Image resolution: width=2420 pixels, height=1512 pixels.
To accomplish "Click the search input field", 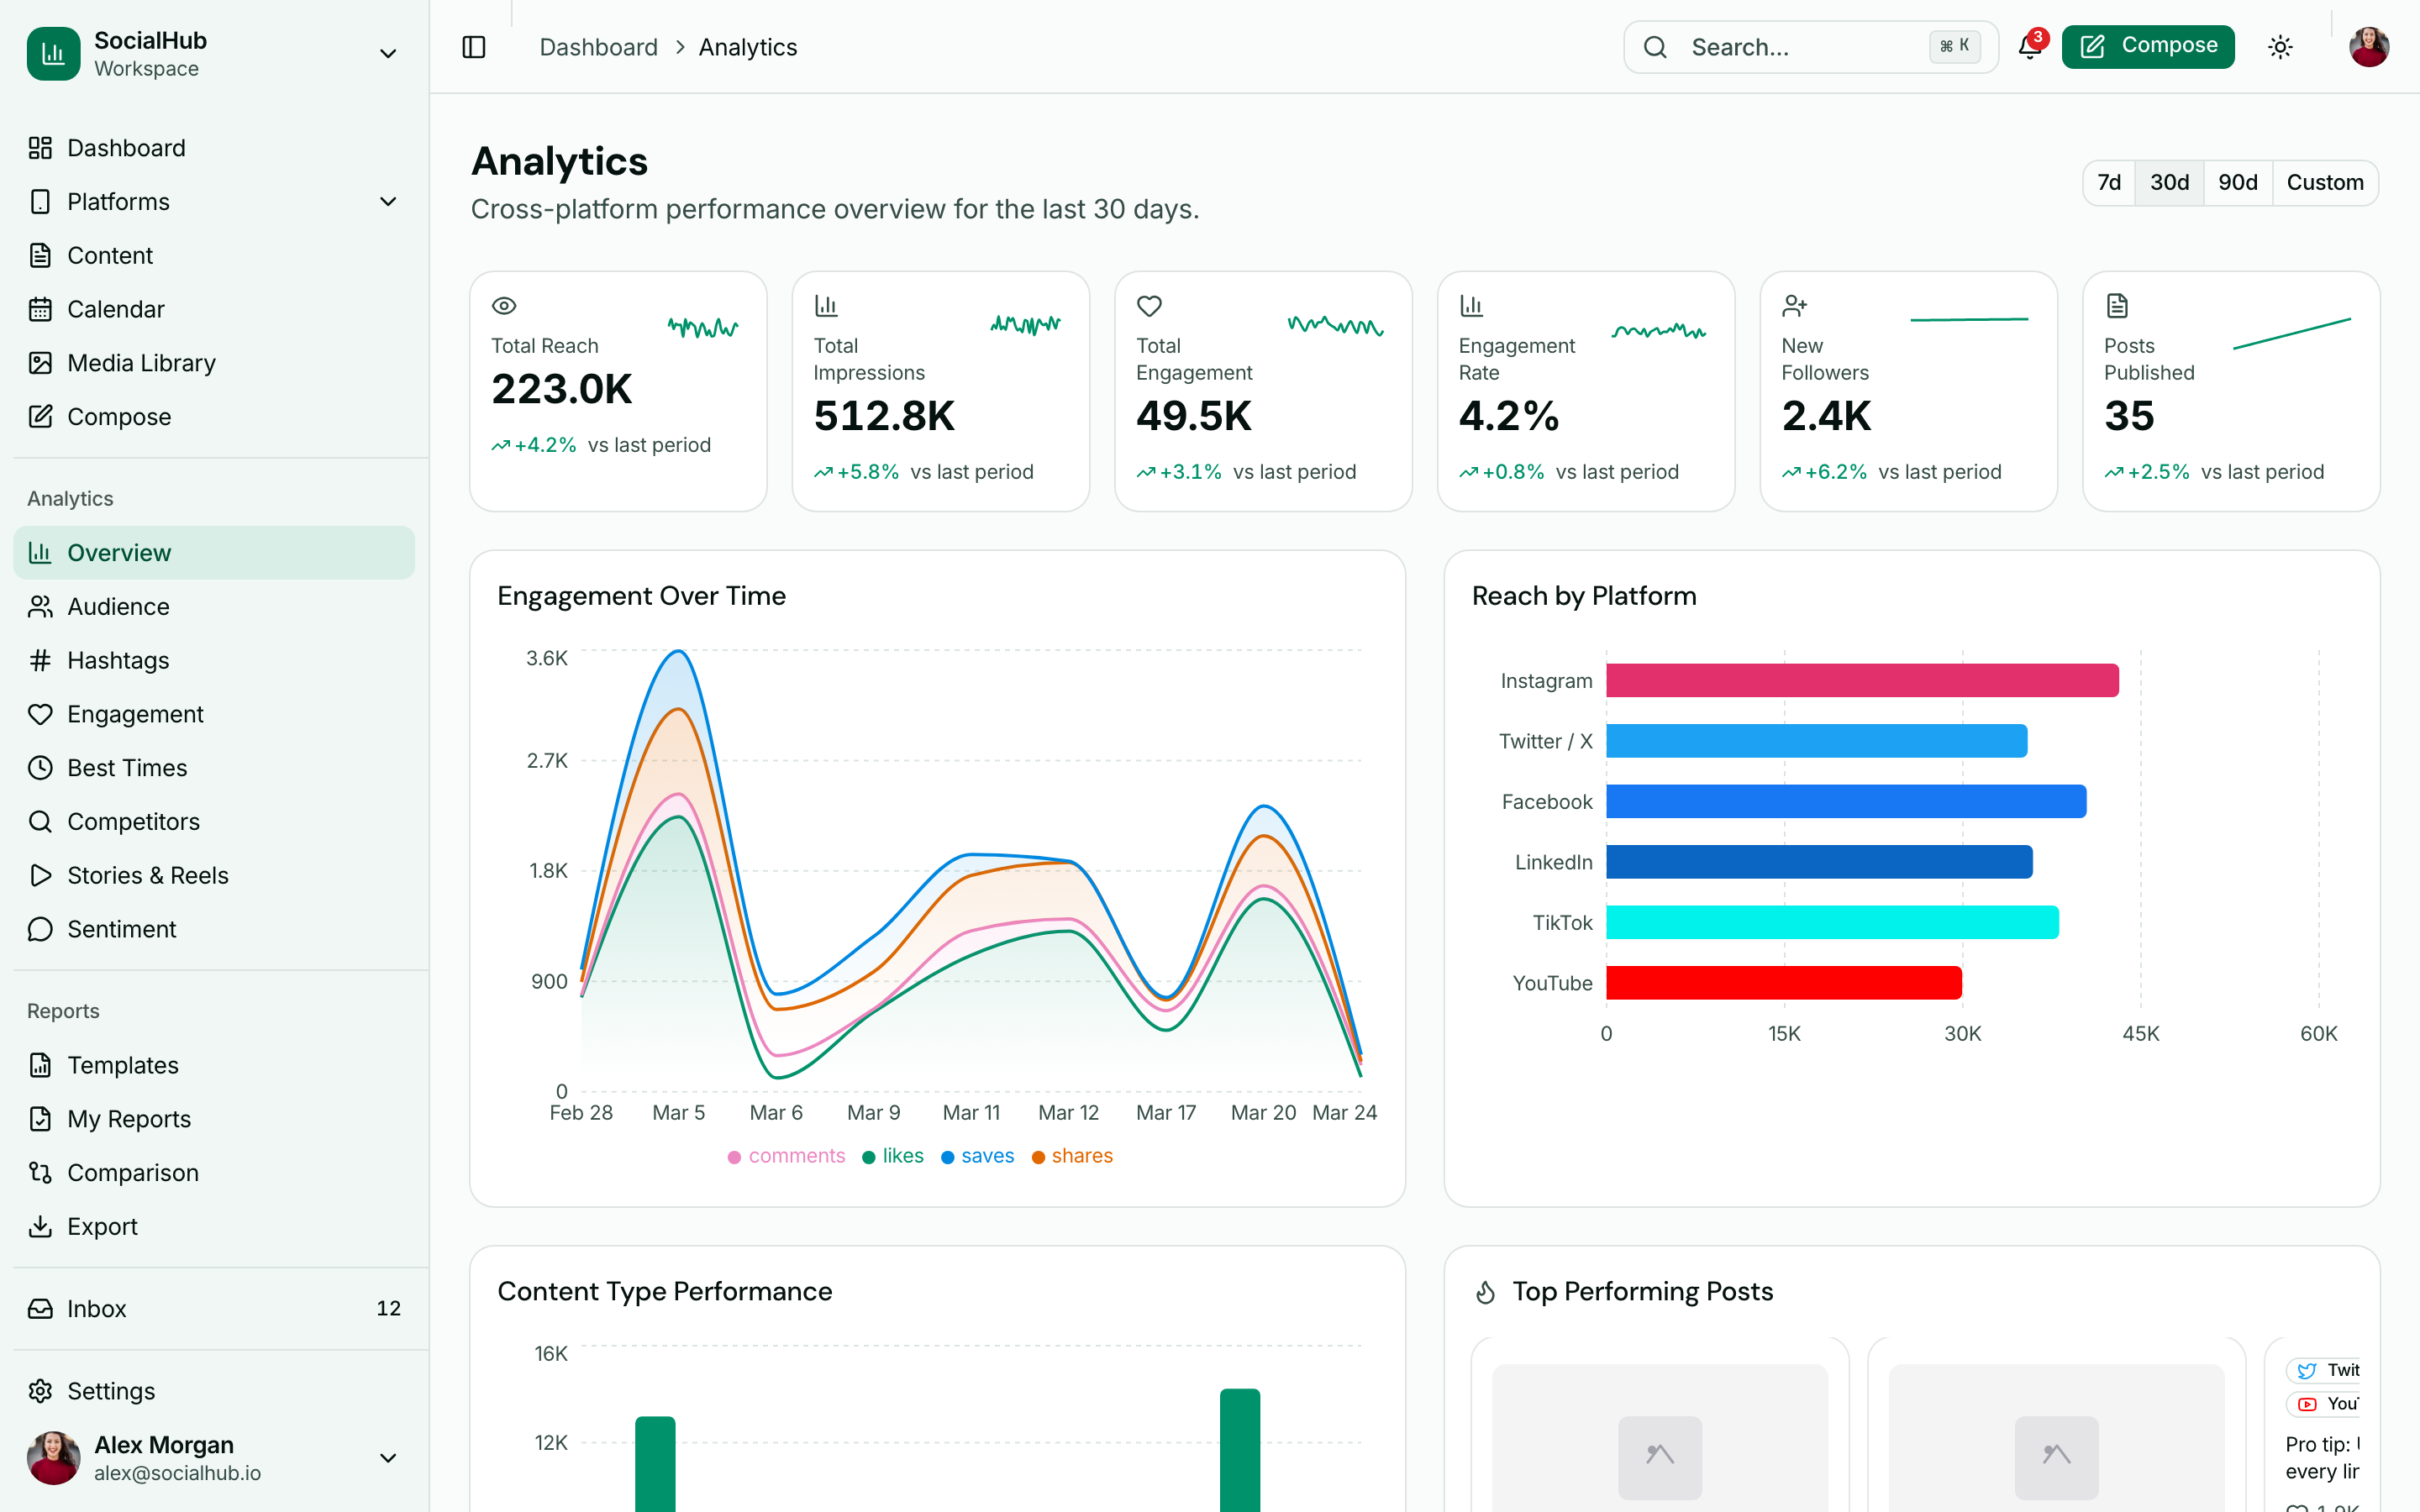I will pos(1810,46).
